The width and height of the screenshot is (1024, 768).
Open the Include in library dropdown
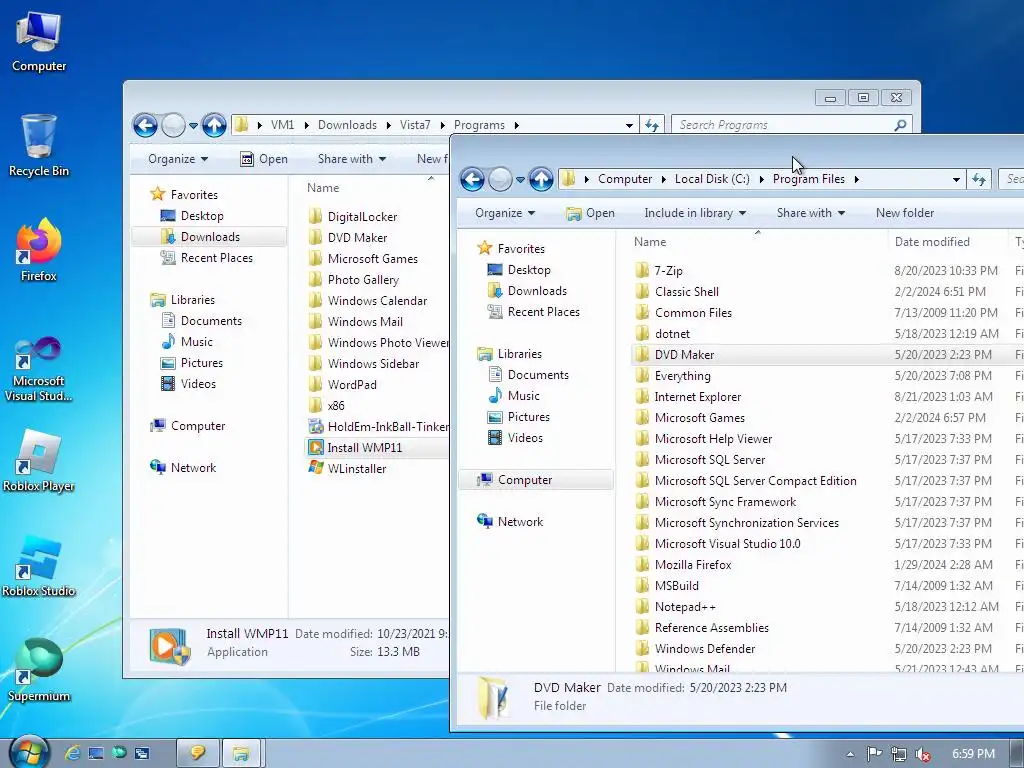[695, 213]
